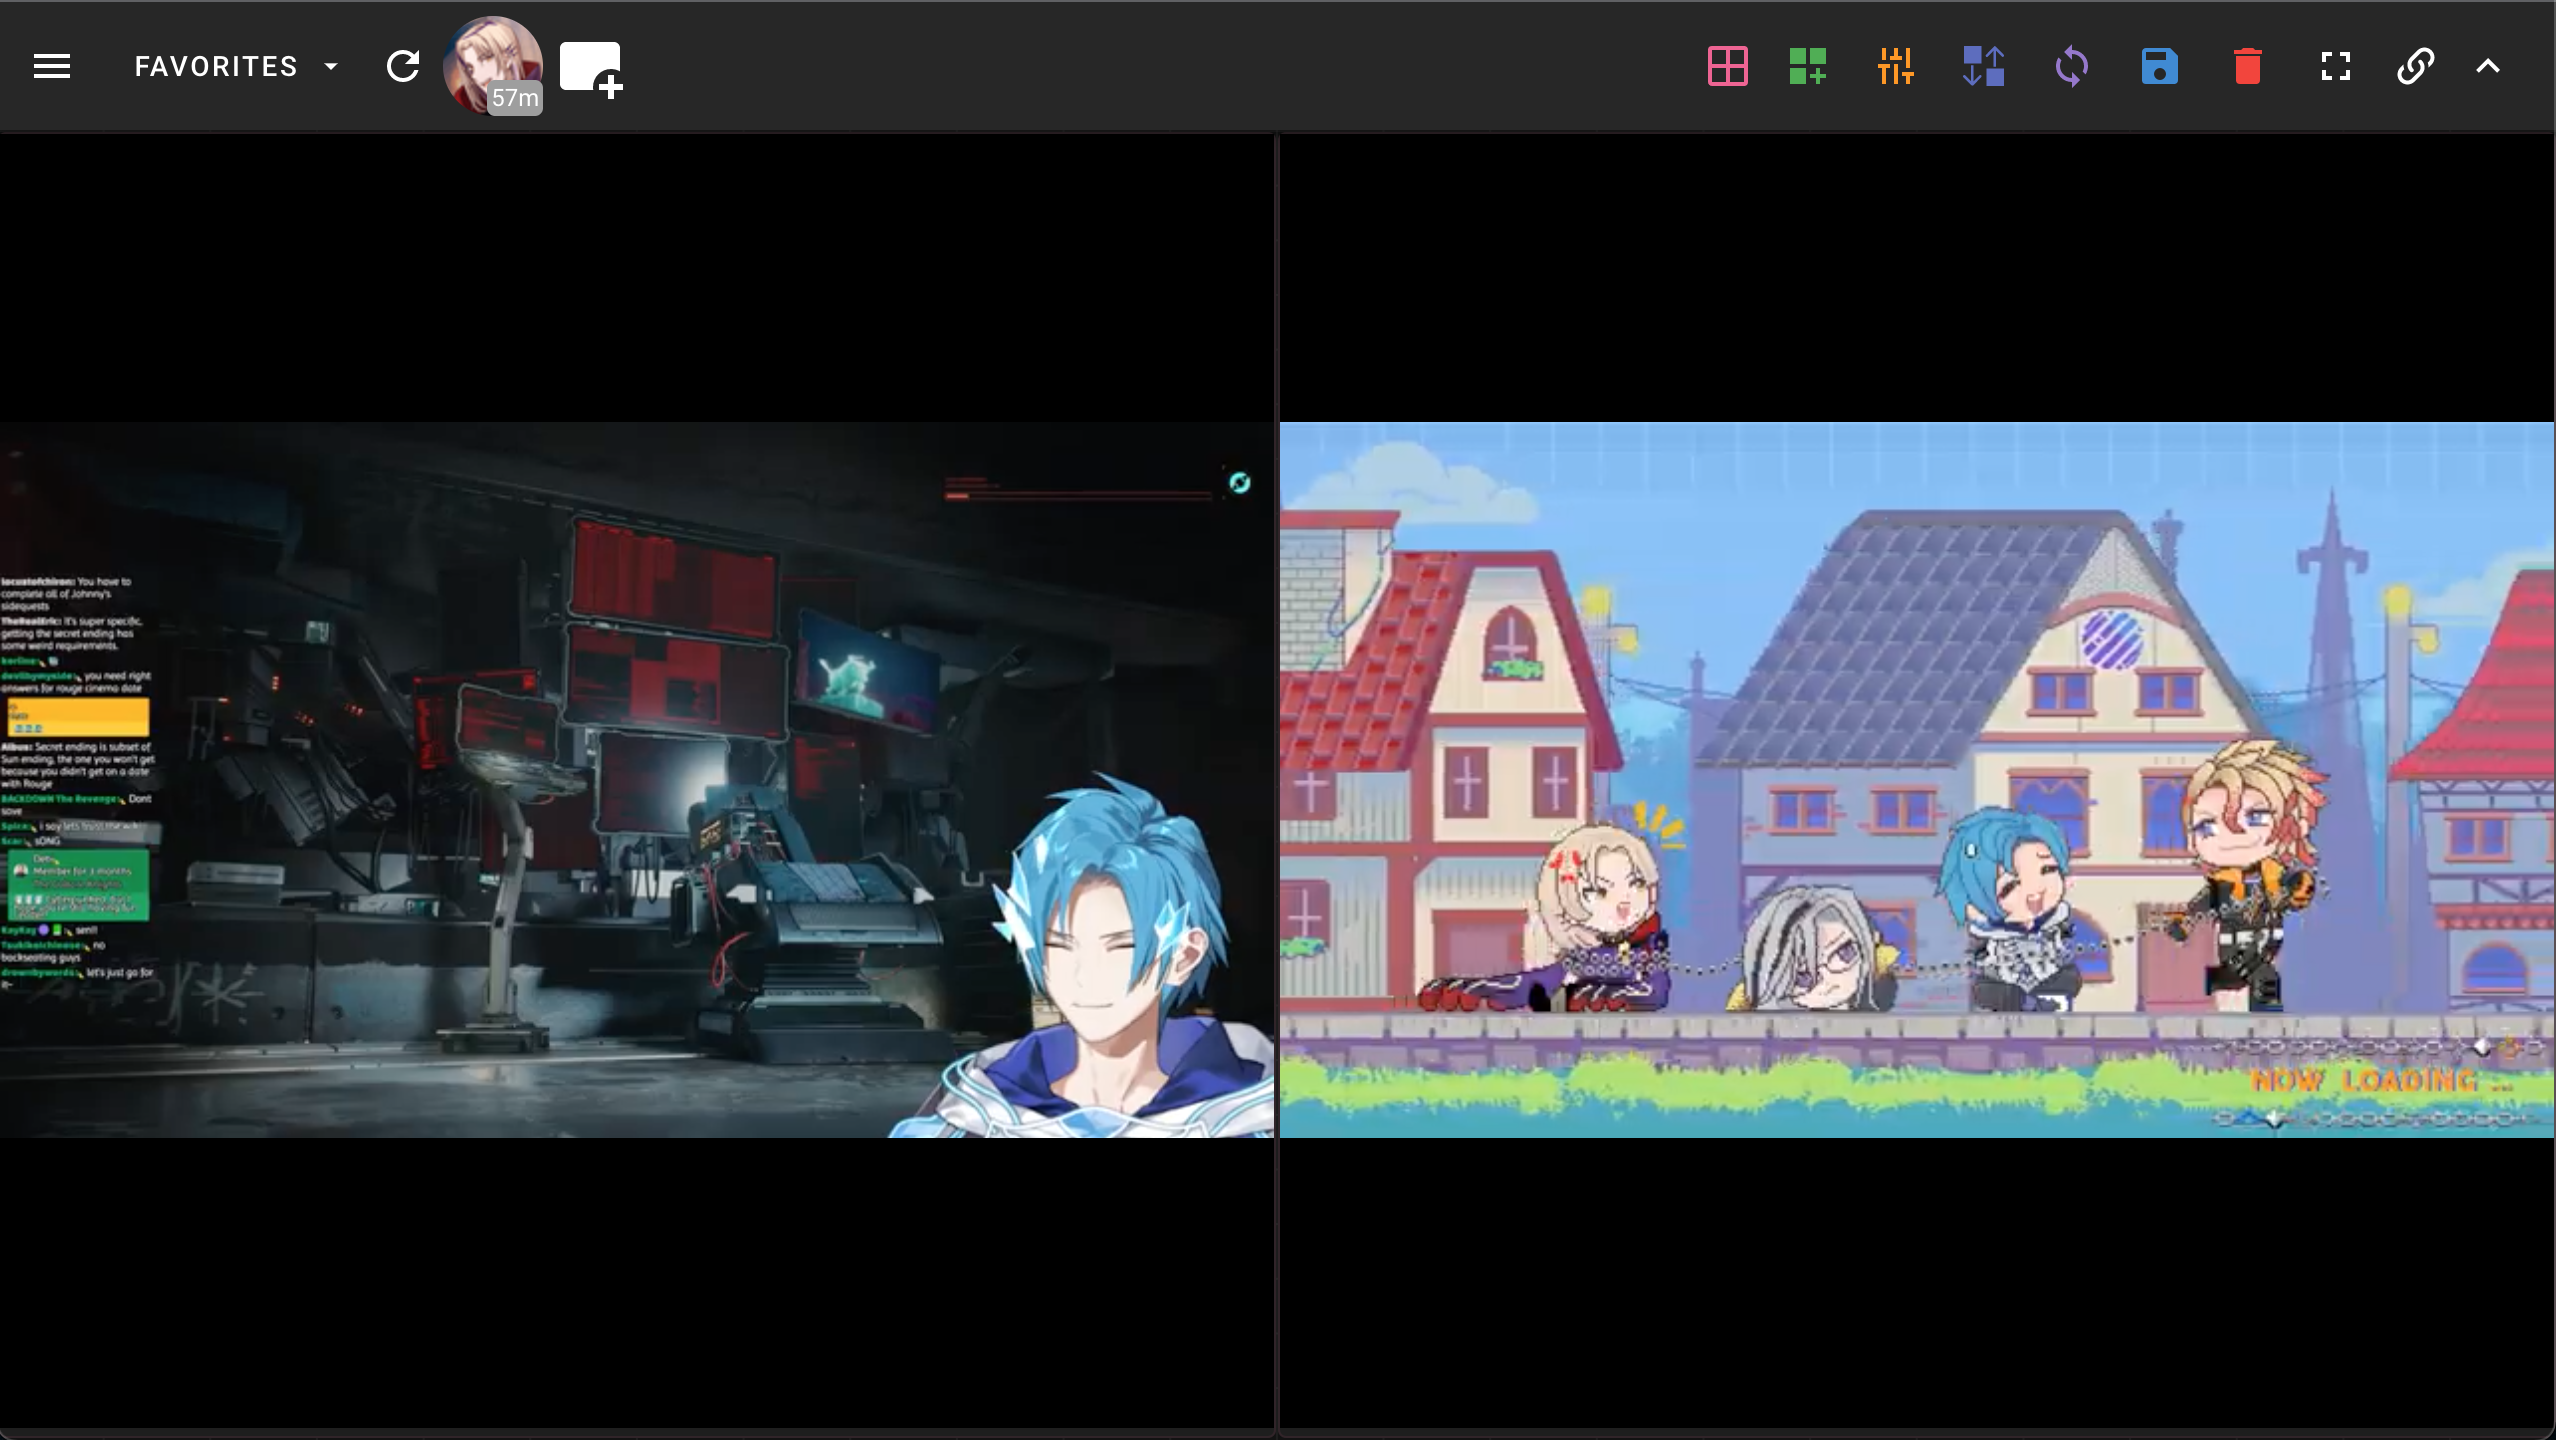
Task: Select the live channel avatar showing 57m
Action: 492,66
